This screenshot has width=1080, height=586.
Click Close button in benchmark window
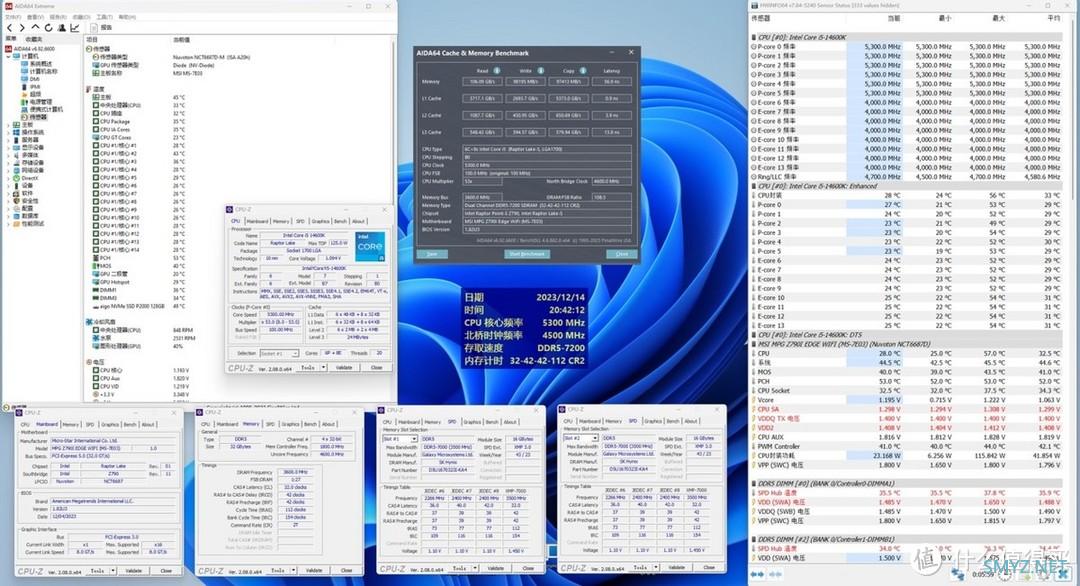622,254
